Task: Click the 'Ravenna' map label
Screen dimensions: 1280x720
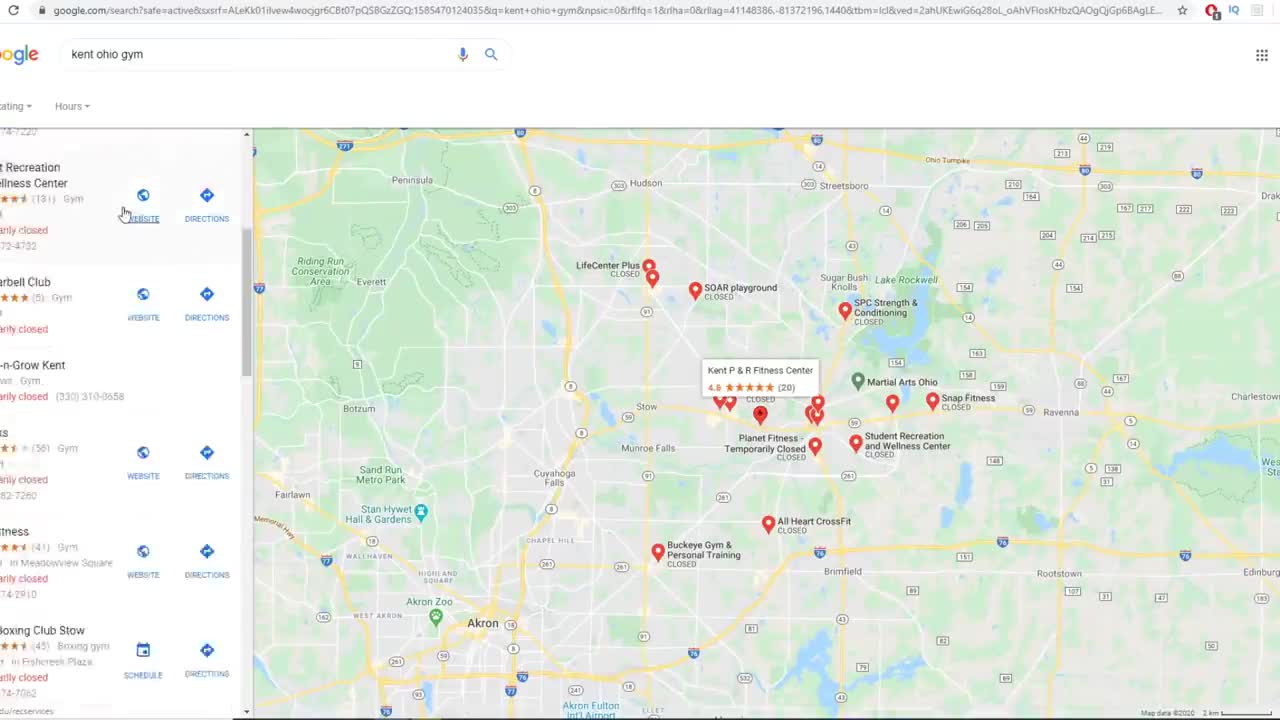Action: [x=1061, y=412]
